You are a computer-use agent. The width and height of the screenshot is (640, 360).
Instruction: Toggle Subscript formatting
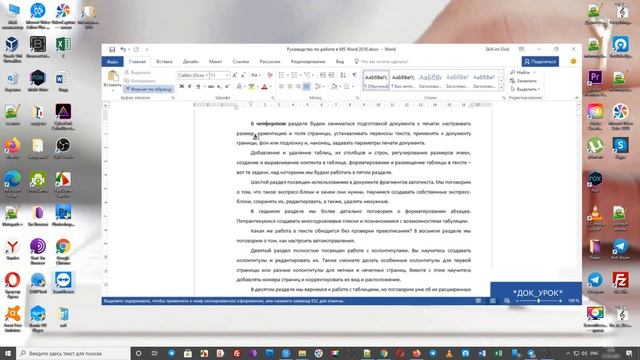tap(219, 87)
